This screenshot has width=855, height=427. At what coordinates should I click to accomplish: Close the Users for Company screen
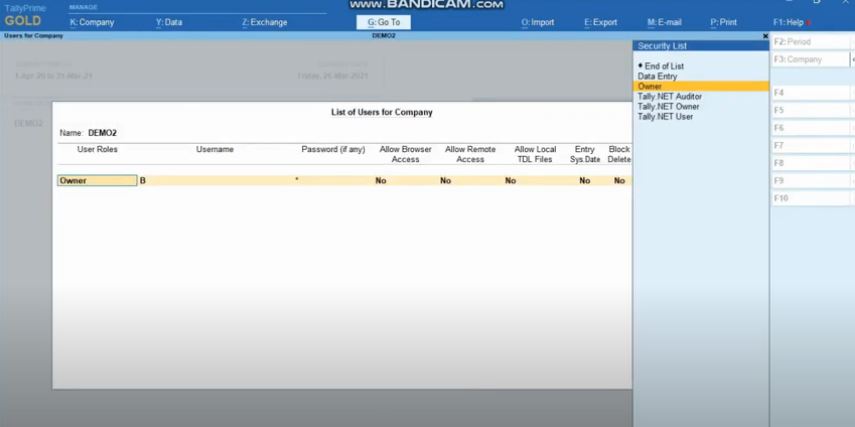tap(765, 36)
